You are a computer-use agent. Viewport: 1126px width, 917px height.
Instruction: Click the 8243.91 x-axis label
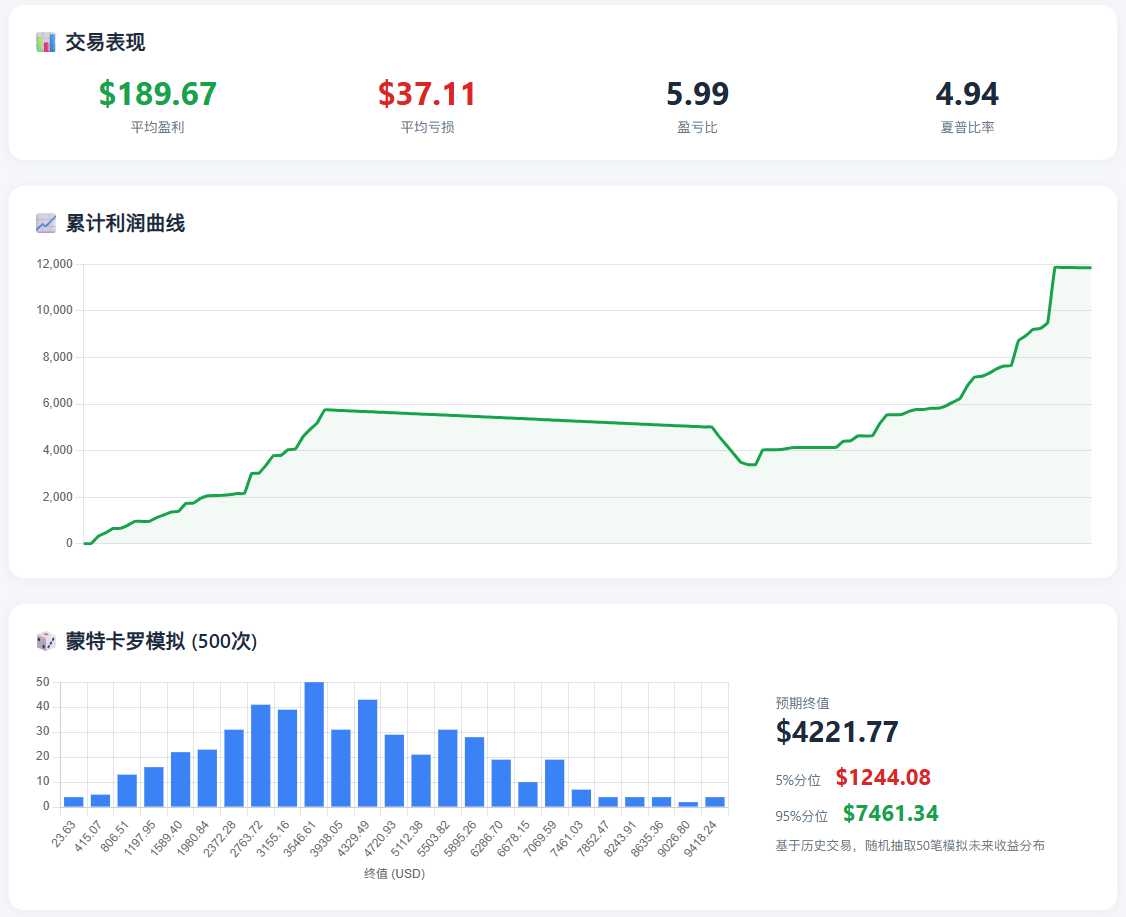click(621, 837)
